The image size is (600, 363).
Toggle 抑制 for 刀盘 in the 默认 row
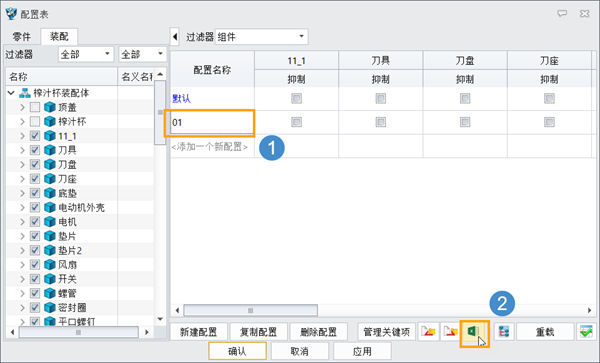point(465,98)
